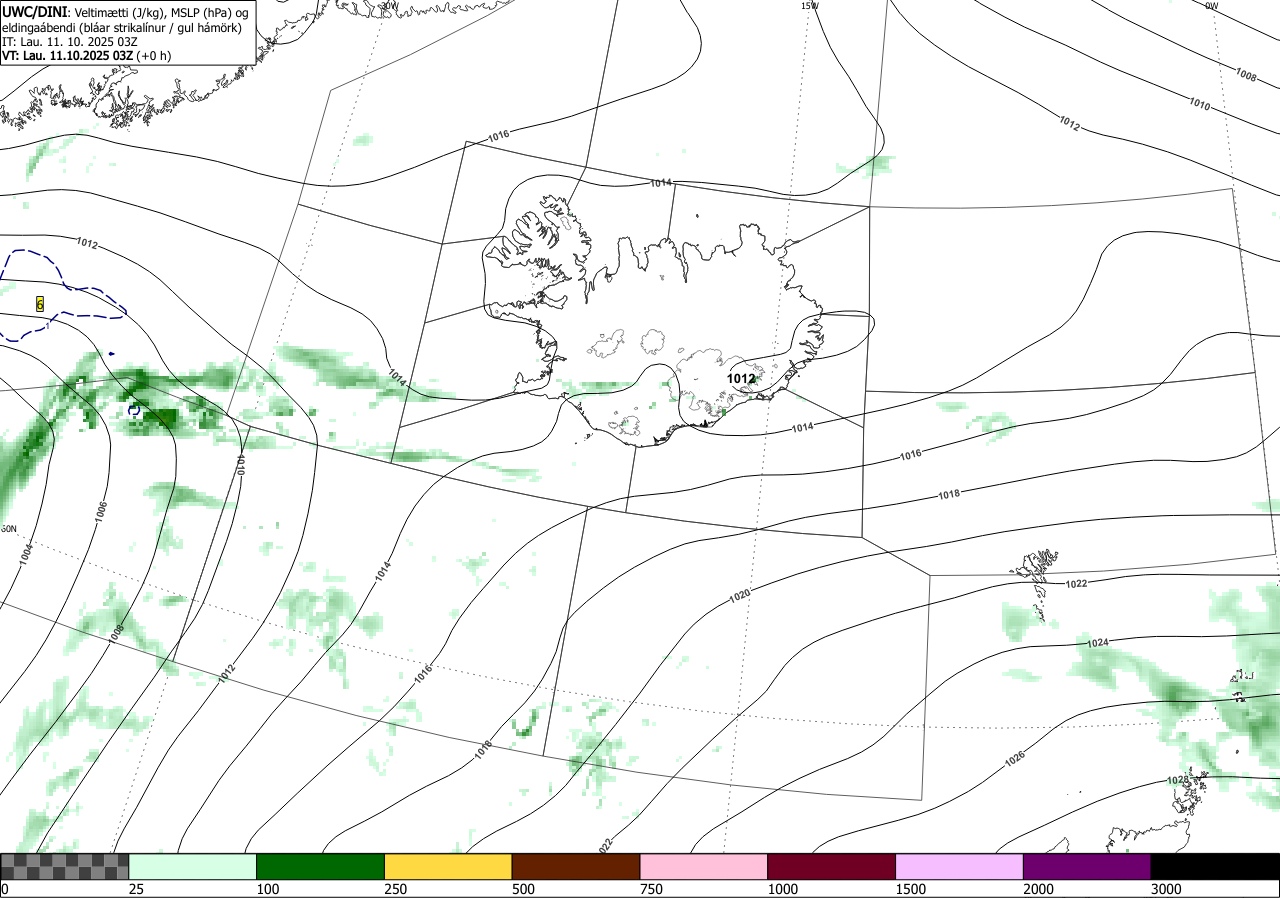Choose the light lilac 1500–2000 legend swatch
This screenshot has height=898, width=1280.
(x=960, y=866)
